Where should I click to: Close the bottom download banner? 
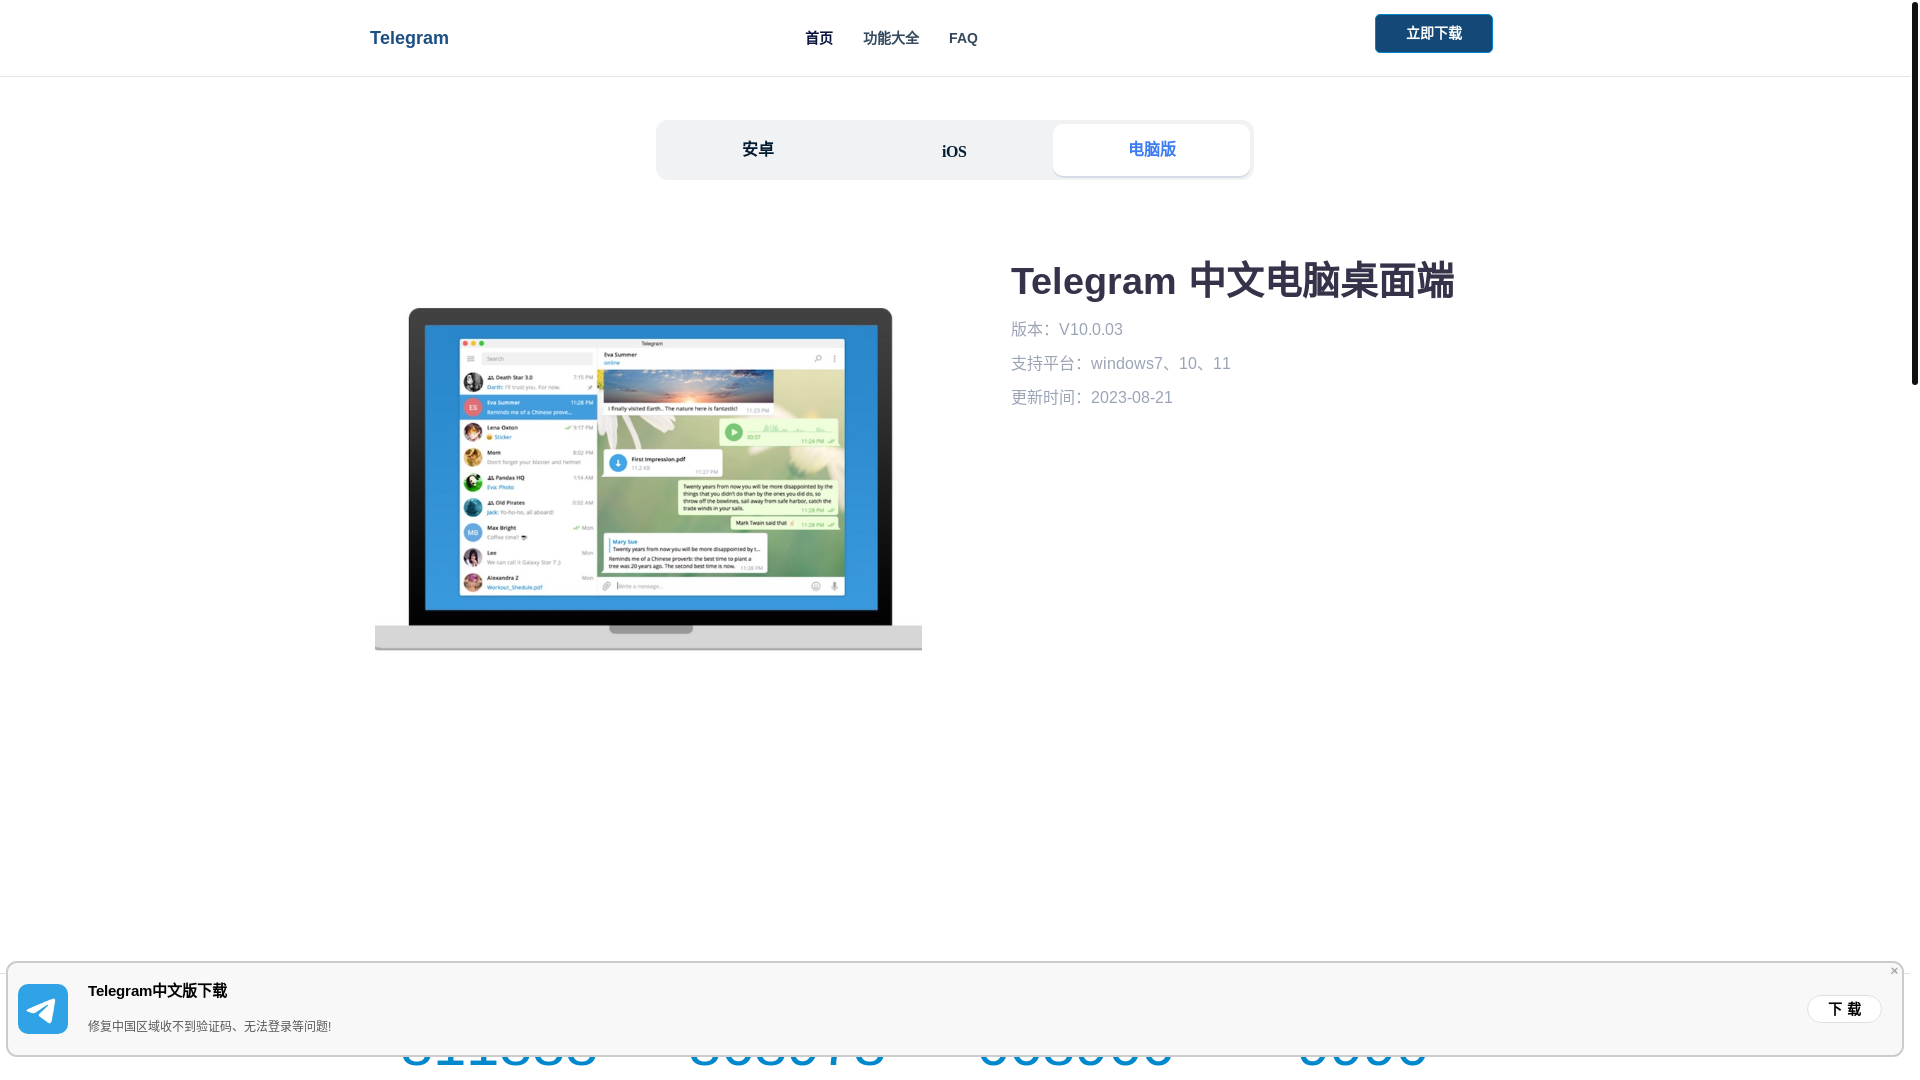click(x=1894, y=970)
